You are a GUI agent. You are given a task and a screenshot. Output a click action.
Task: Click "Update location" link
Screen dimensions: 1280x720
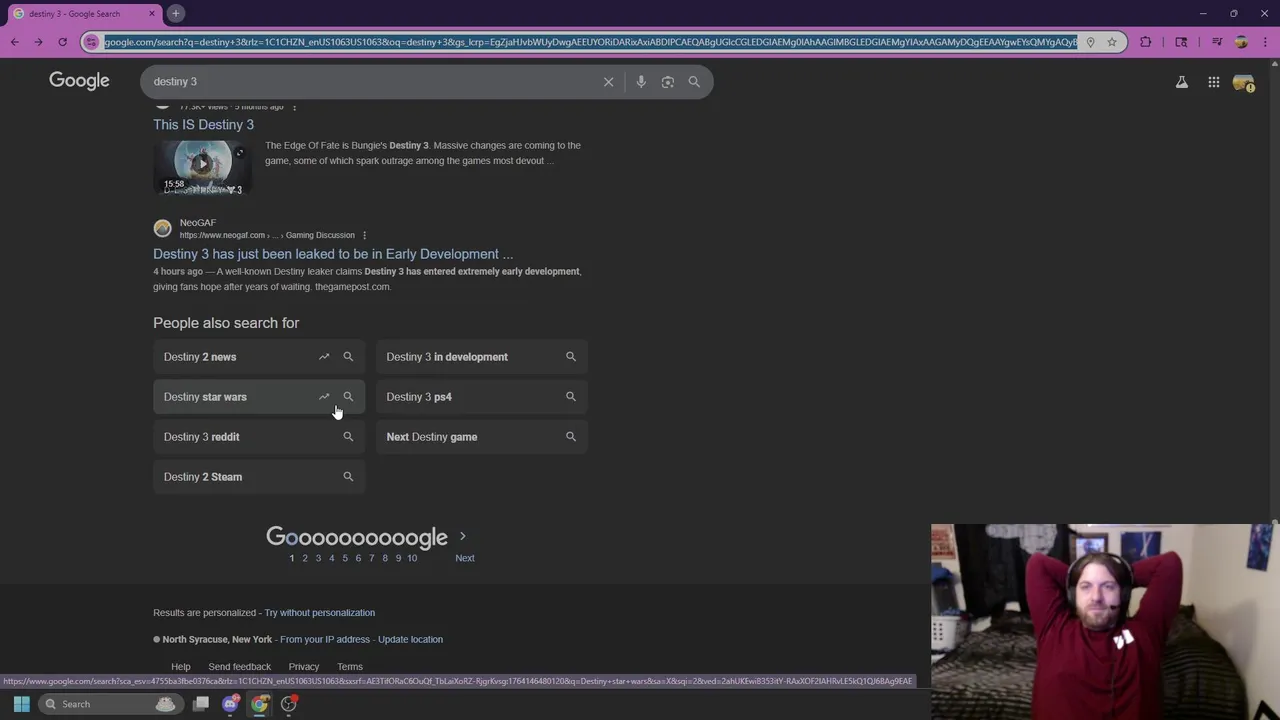(410, 640)
